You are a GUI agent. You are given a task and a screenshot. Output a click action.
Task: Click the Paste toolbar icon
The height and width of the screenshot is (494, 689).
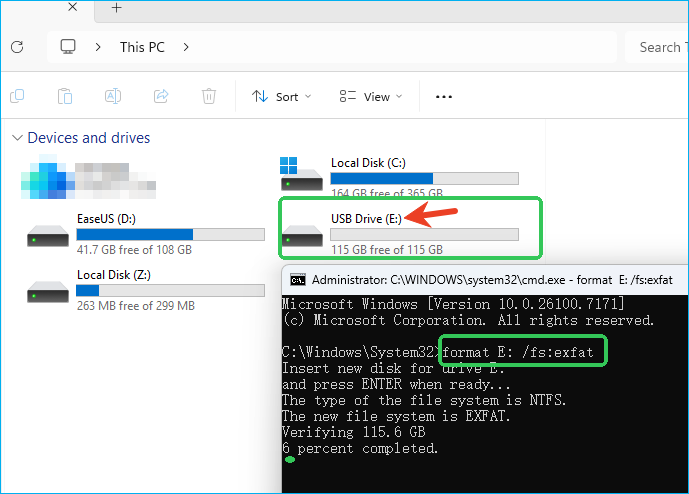point(65,96)
